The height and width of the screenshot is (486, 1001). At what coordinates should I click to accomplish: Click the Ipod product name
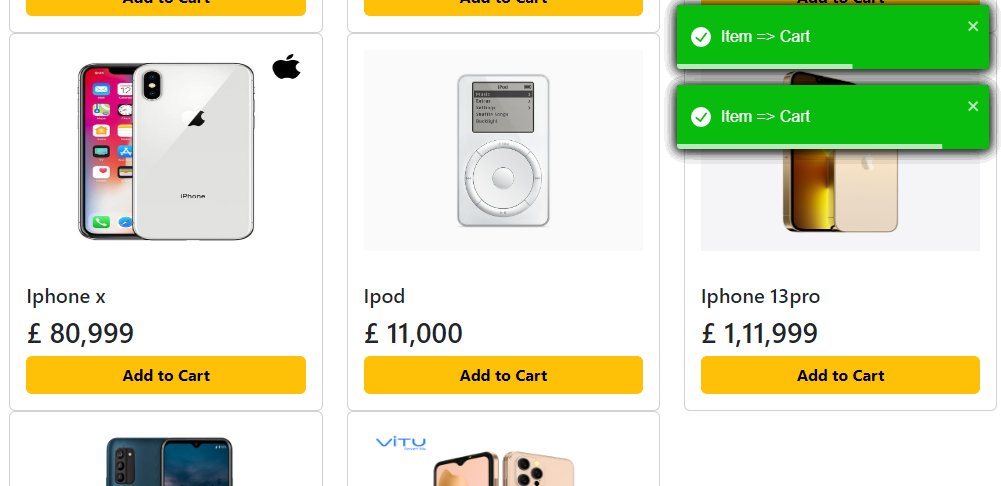384,296
